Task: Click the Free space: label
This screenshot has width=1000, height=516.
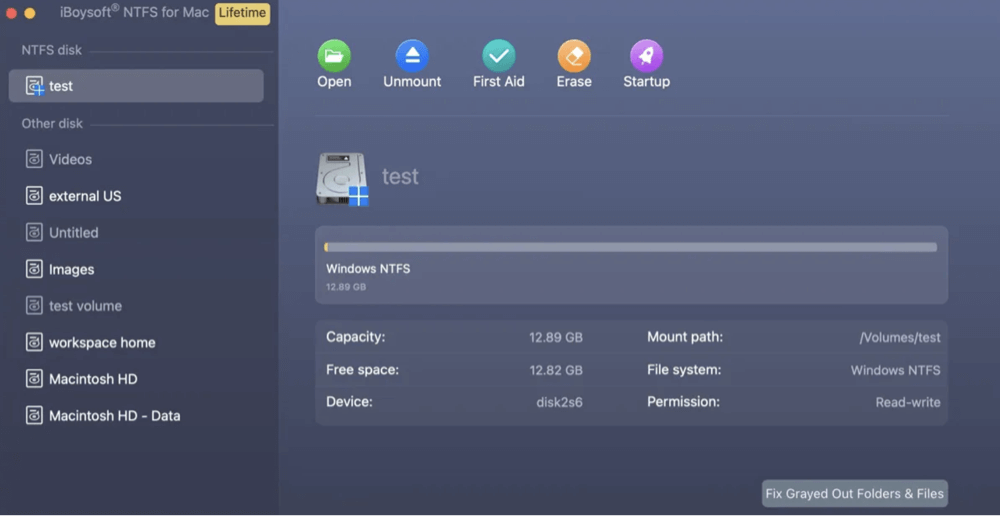Action: point(362,370)
